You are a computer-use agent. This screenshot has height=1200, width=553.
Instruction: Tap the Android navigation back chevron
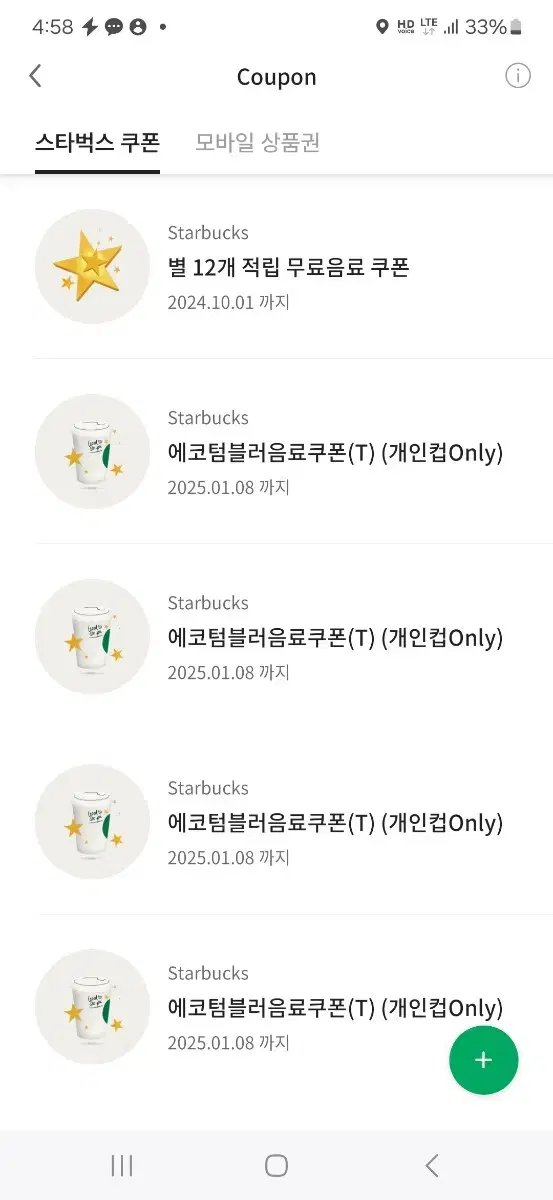[431, 1165]
